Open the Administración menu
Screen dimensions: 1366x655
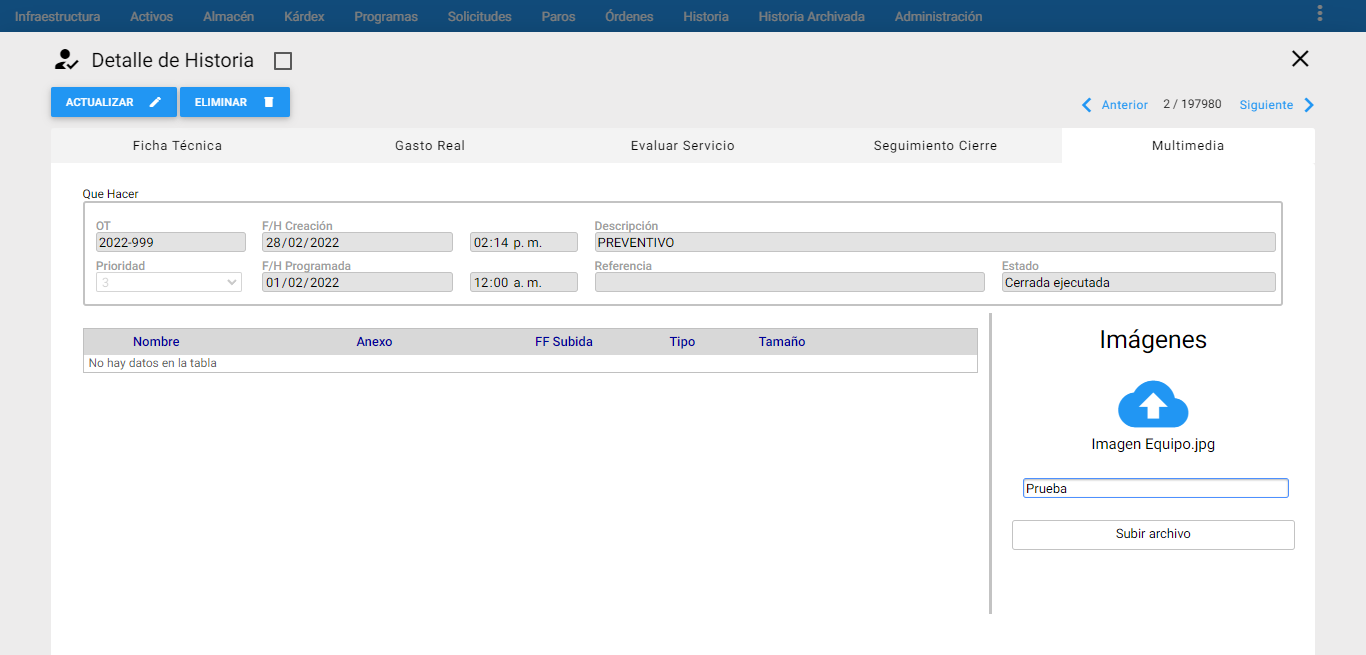(x=938, y=16)
